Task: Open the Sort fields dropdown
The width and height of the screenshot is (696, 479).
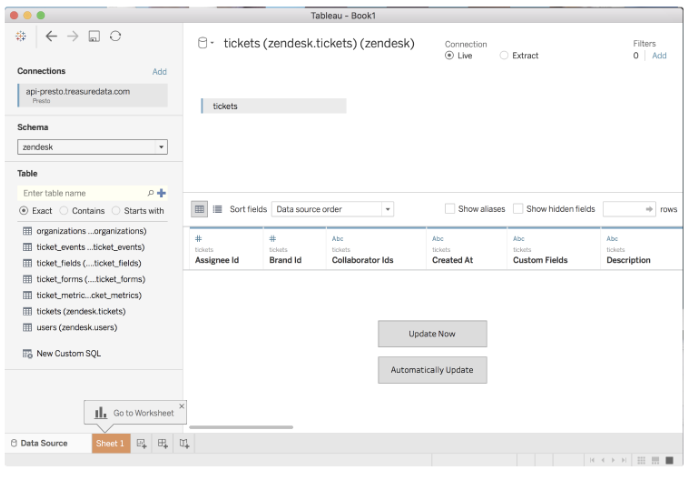Action: pos(332,209)
